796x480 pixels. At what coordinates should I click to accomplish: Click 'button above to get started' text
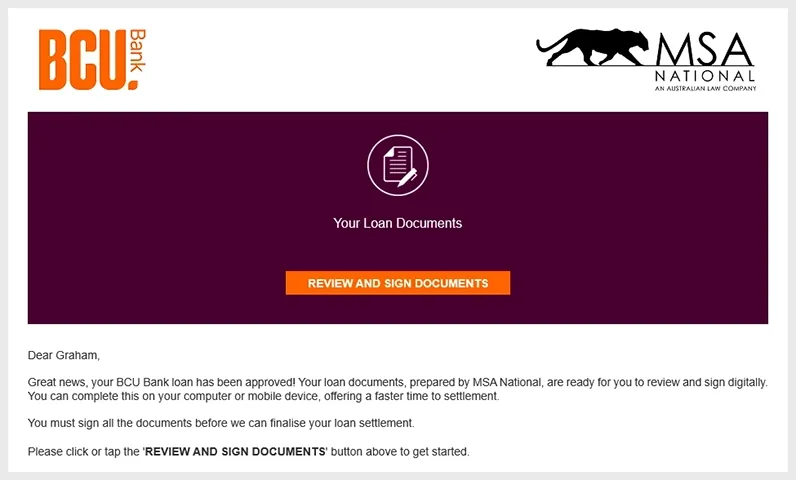400,452
